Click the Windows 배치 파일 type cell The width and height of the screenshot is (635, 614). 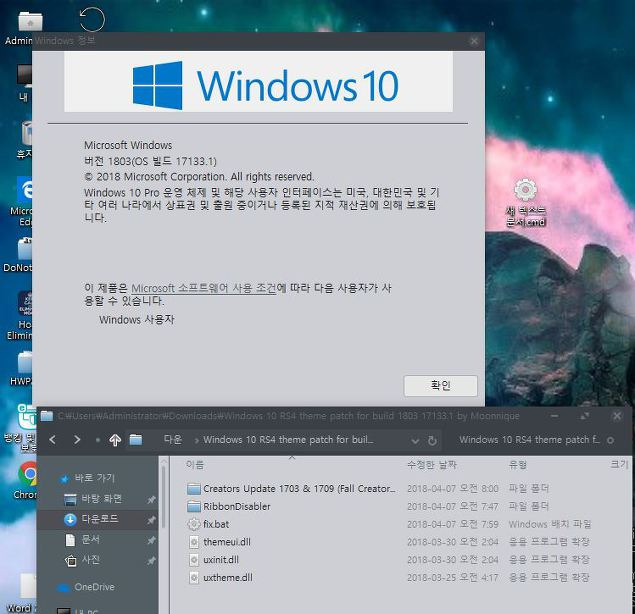click(550, 524)
